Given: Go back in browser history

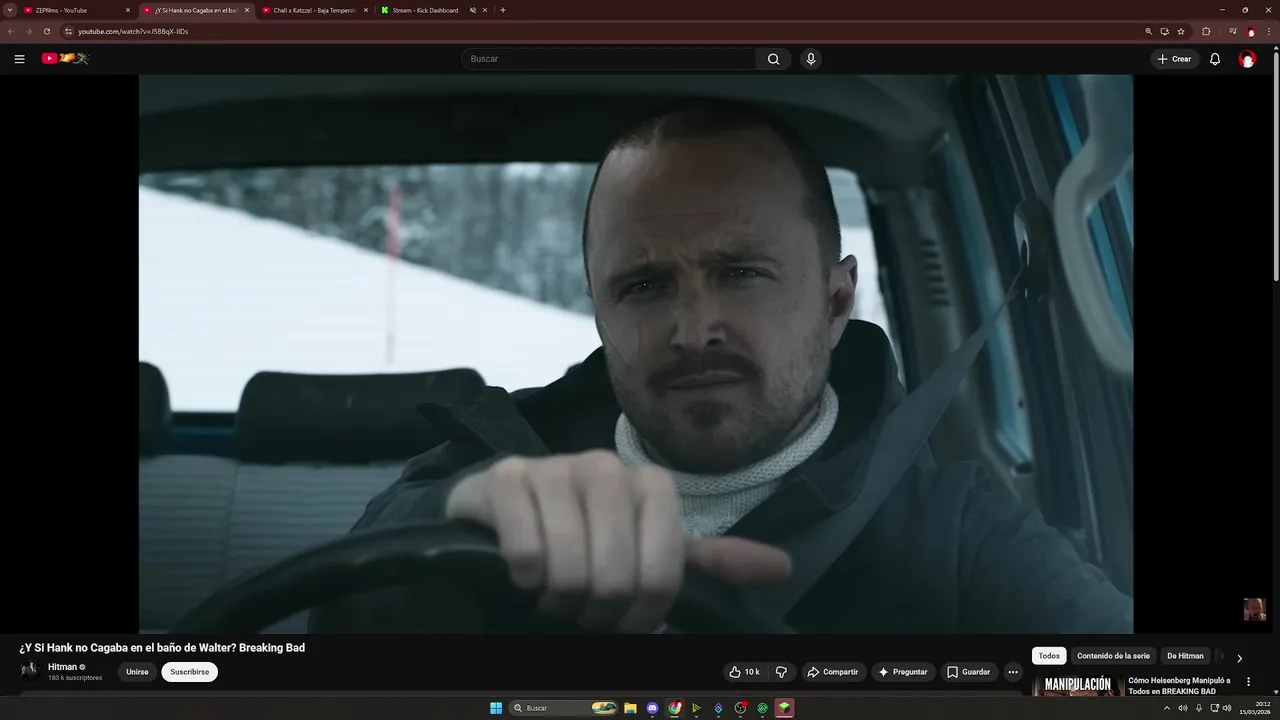Looking at the screenshot, I should tap(11, 31).
